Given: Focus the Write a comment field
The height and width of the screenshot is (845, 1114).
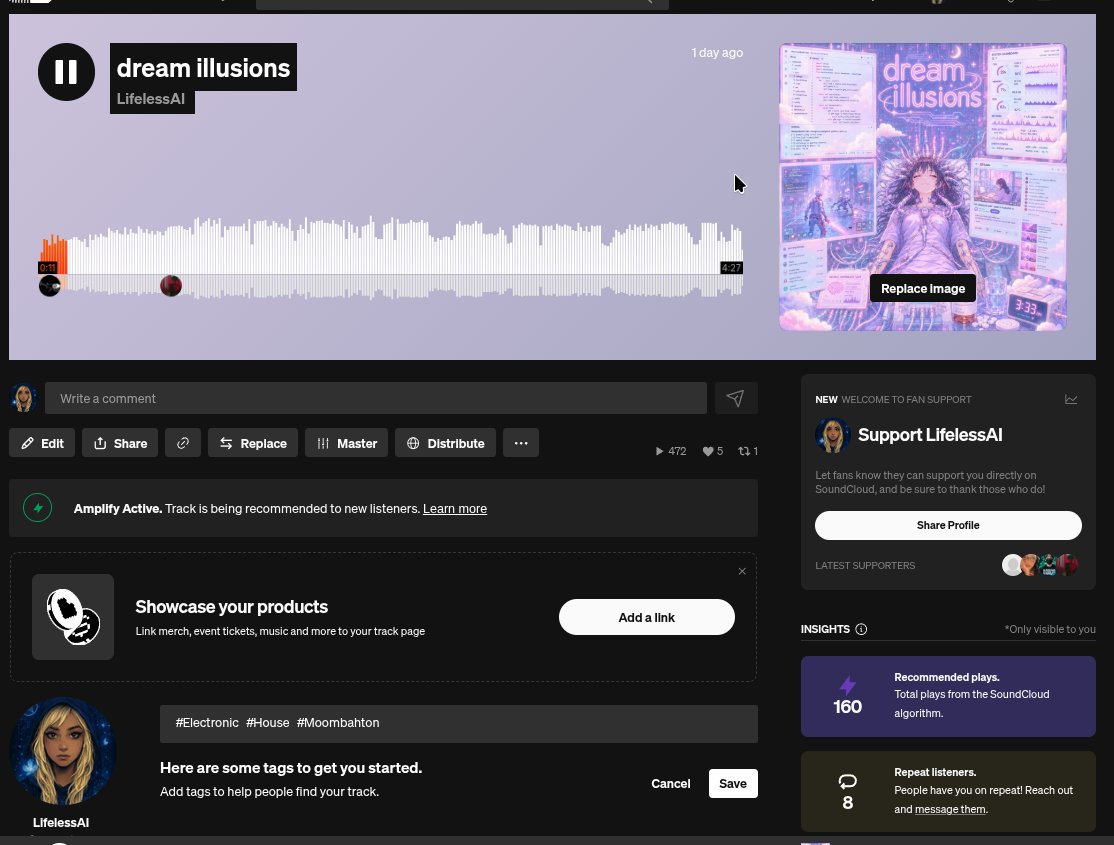Looking at the screenshot, I should pyautogui.click(x=376, y=398).
